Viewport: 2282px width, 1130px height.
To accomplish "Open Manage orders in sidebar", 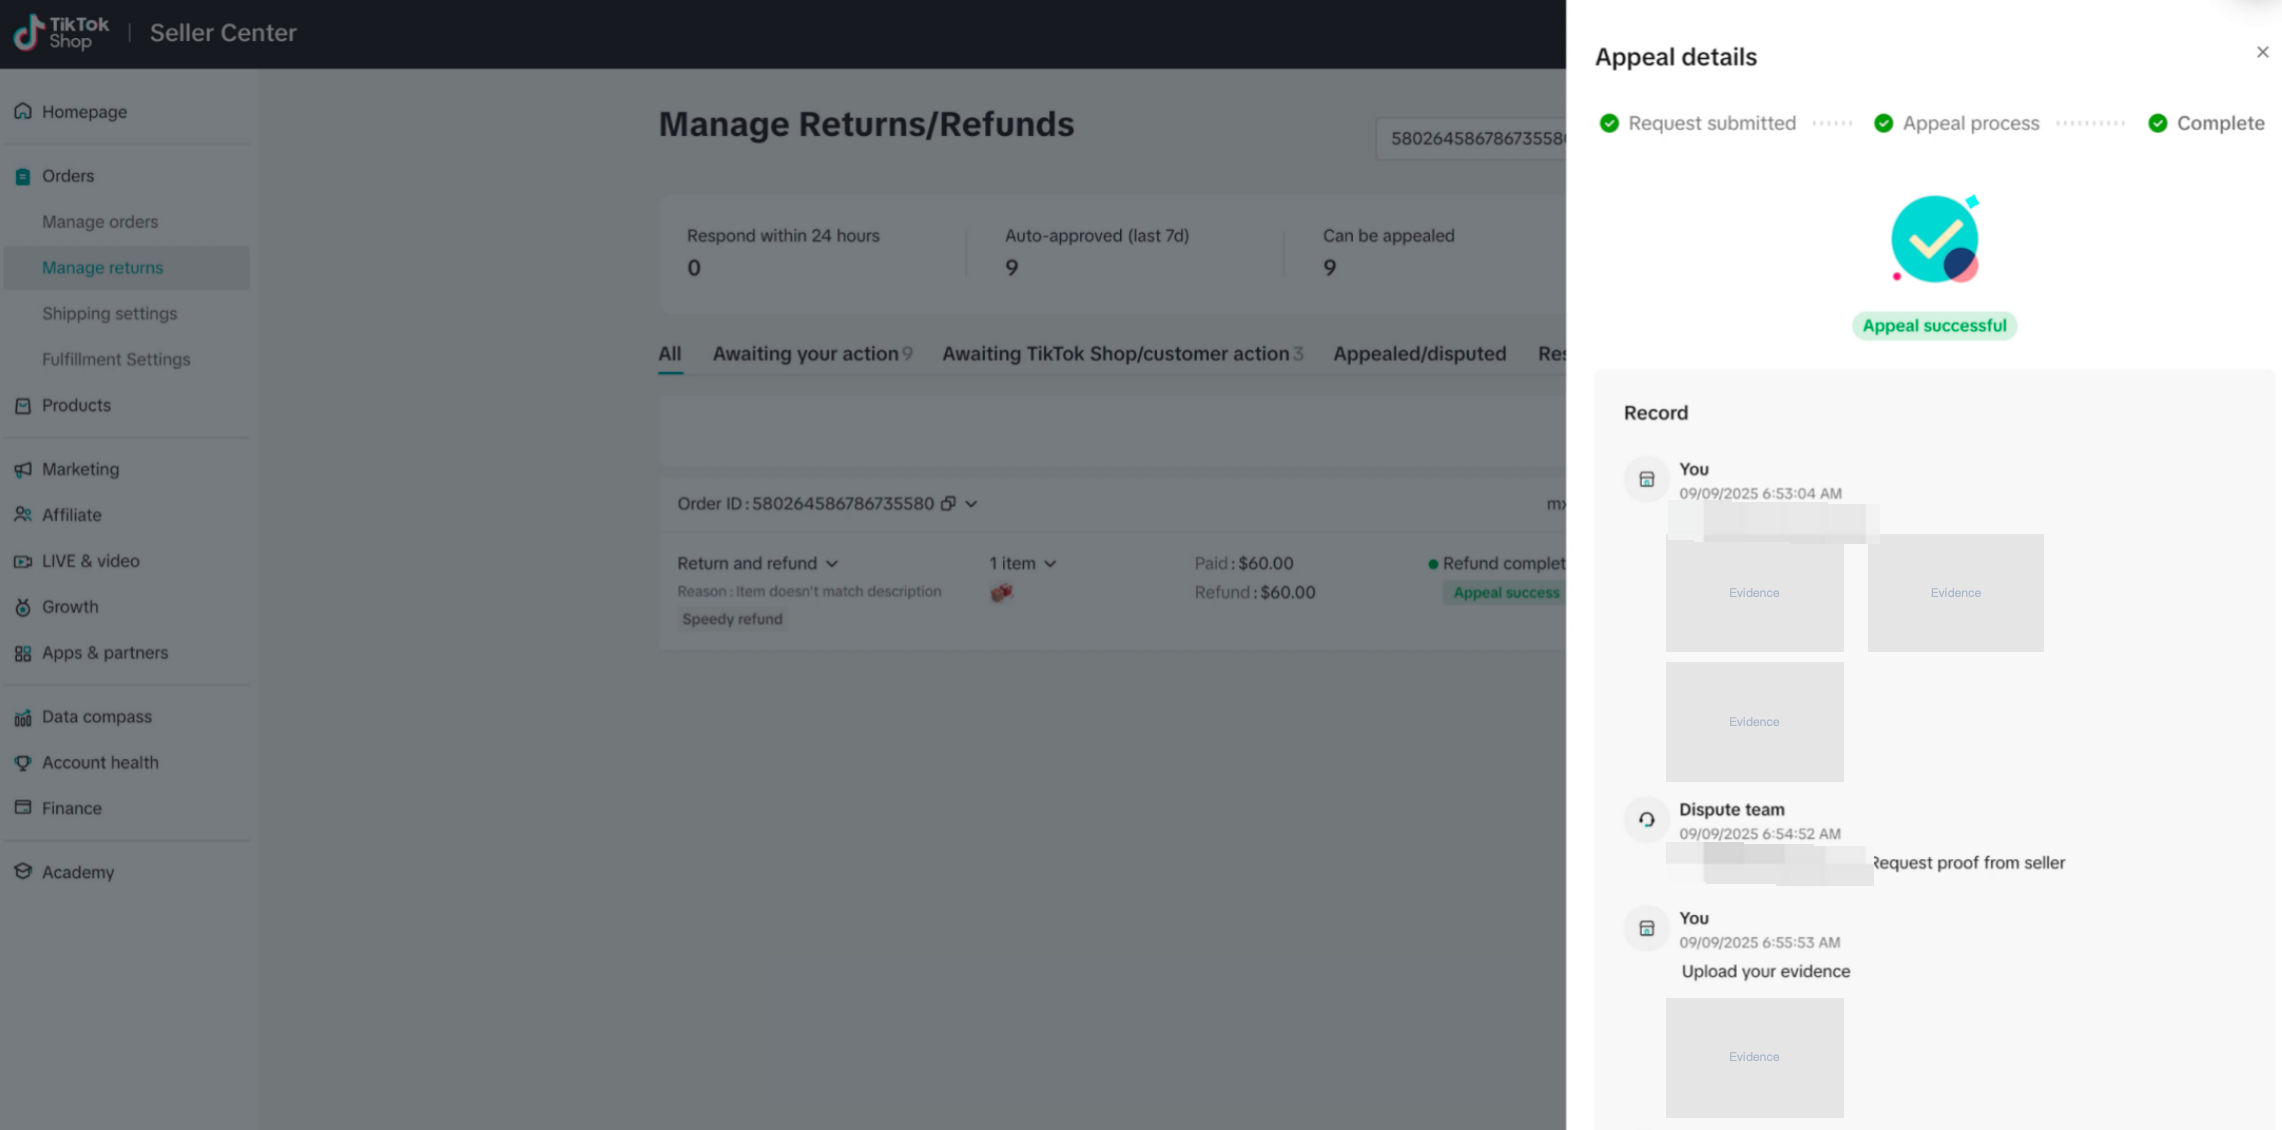I will (x=100, y=222).
